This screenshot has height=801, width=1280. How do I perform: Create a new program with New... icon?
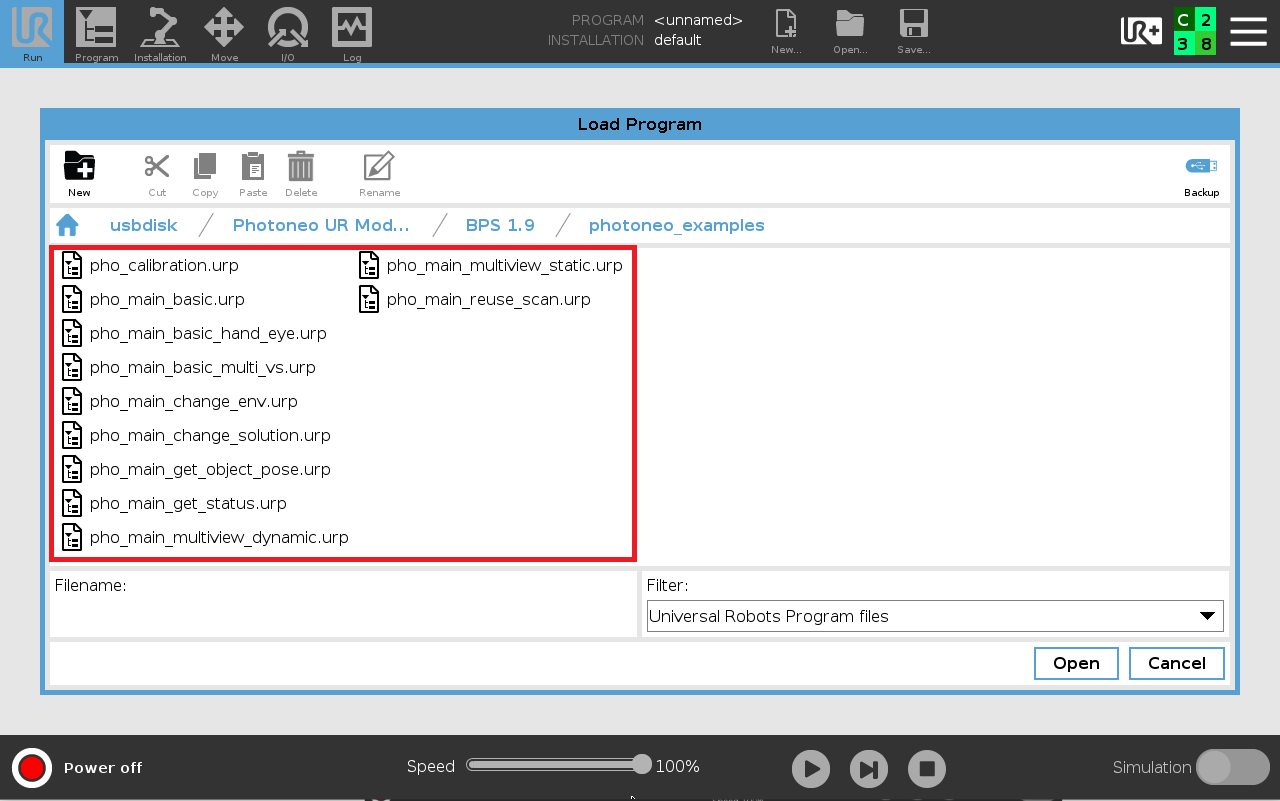(787, 32)
